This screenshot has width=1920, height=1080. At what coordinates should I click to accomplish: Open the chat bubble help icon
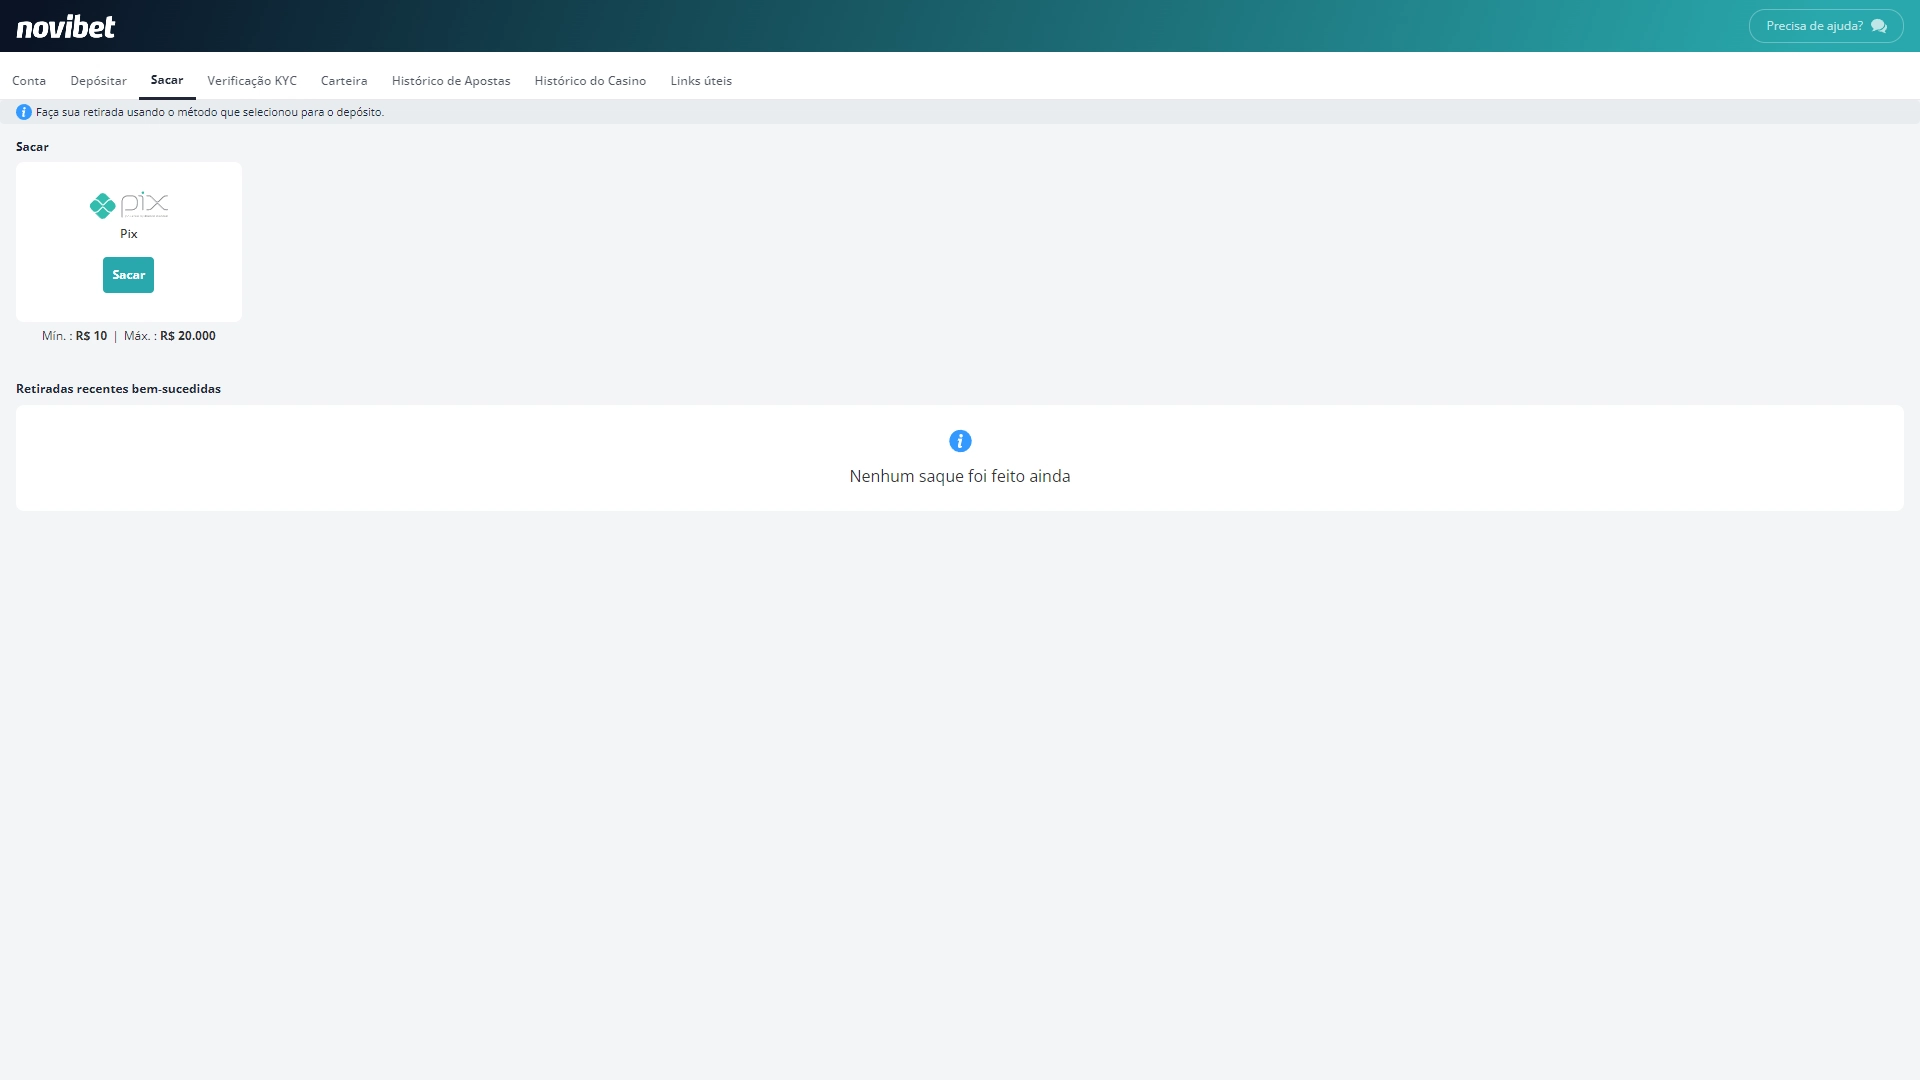click(x=1879, y=26)
